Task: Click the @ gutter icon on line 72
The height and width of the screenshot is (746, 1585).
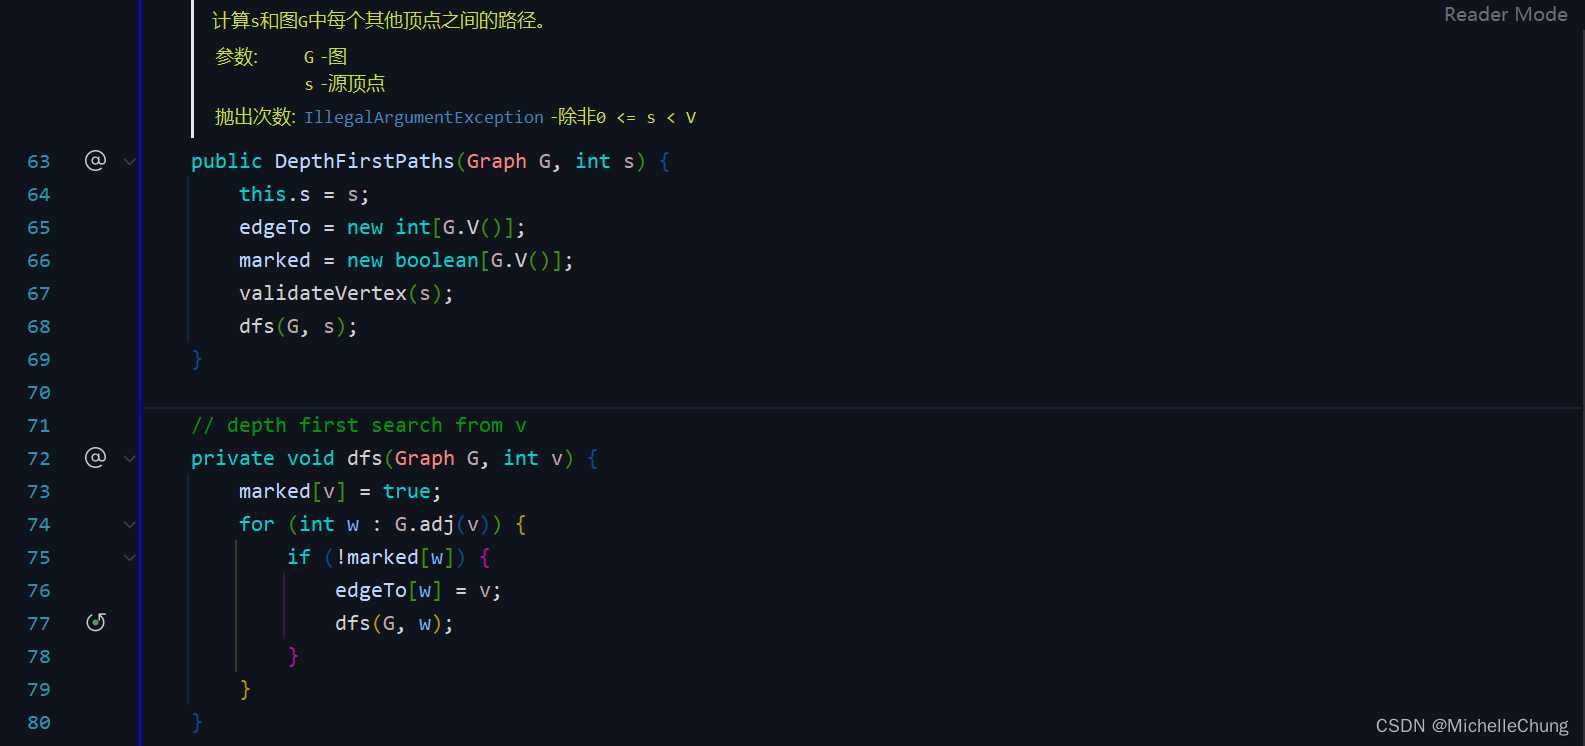Action: 95,457
